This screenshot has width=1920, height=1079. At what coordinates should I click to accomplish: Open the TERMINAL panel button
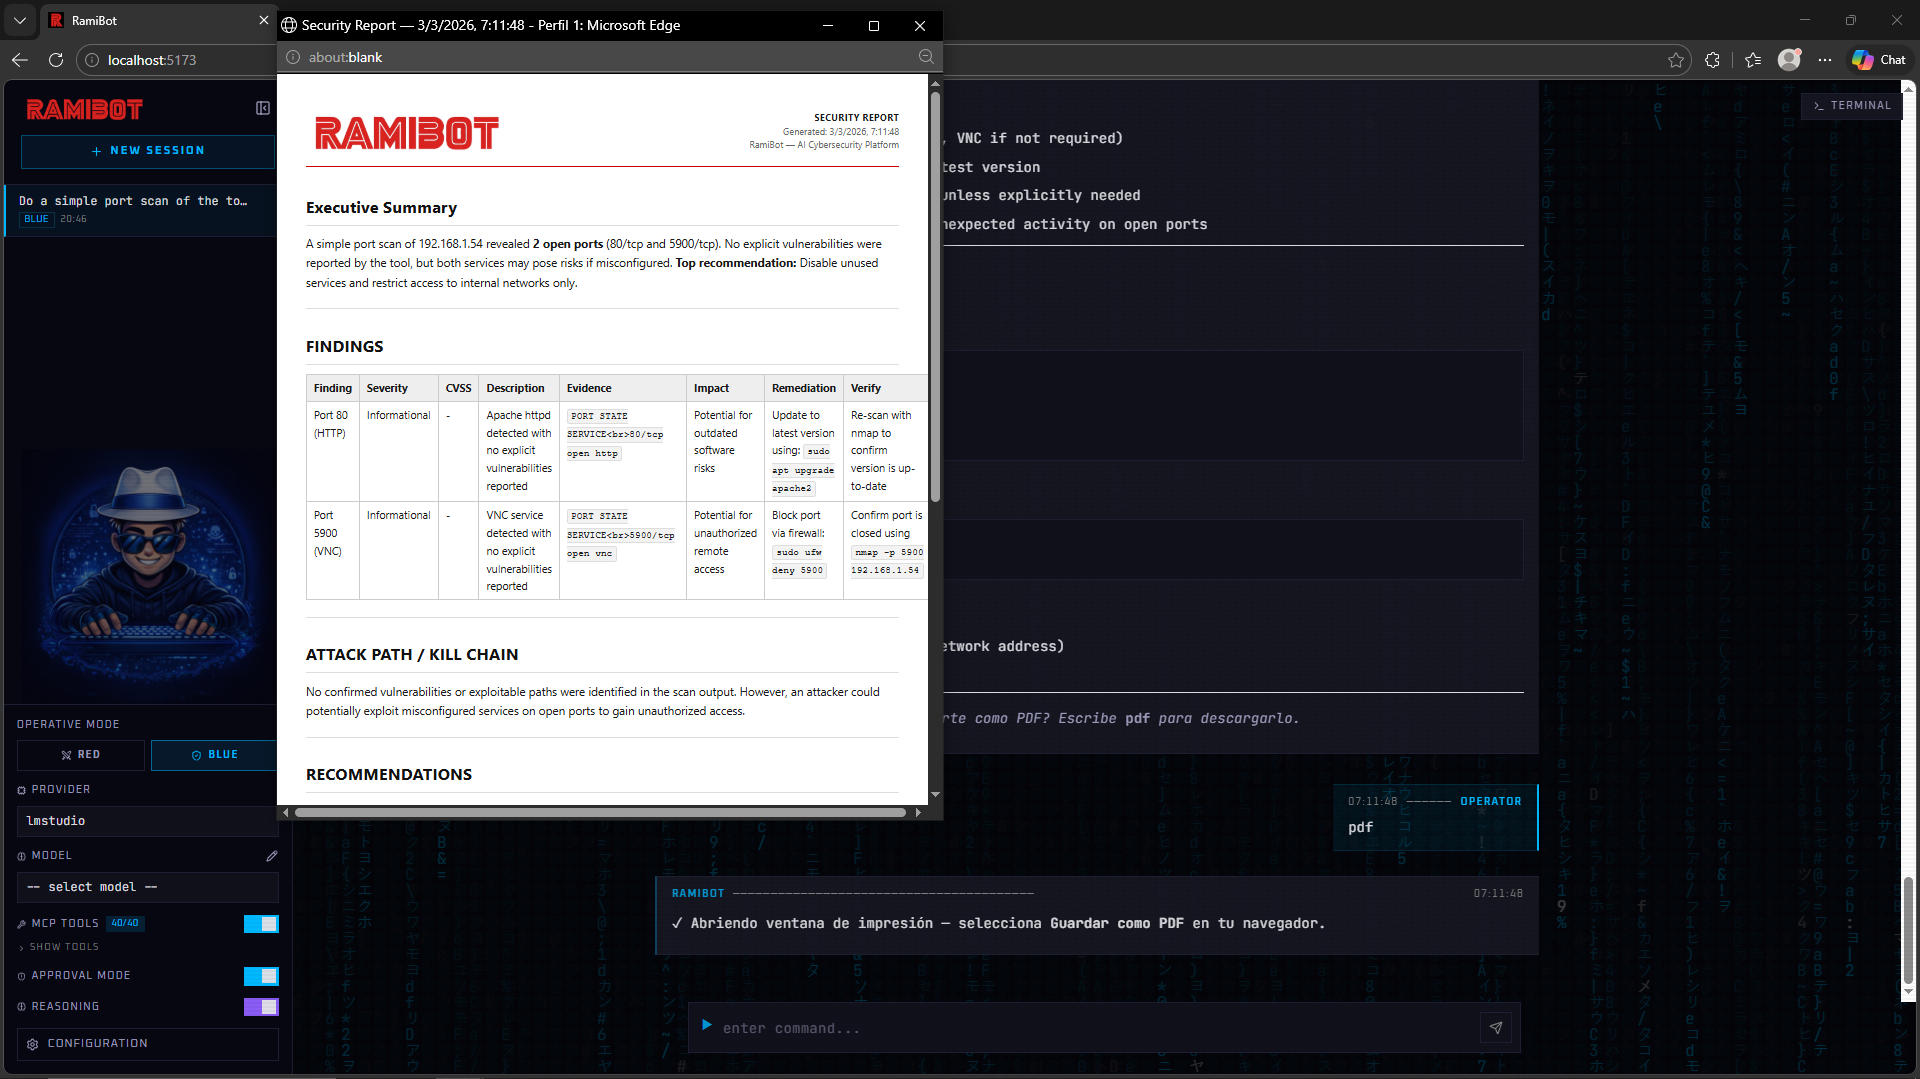[1852, 105]
